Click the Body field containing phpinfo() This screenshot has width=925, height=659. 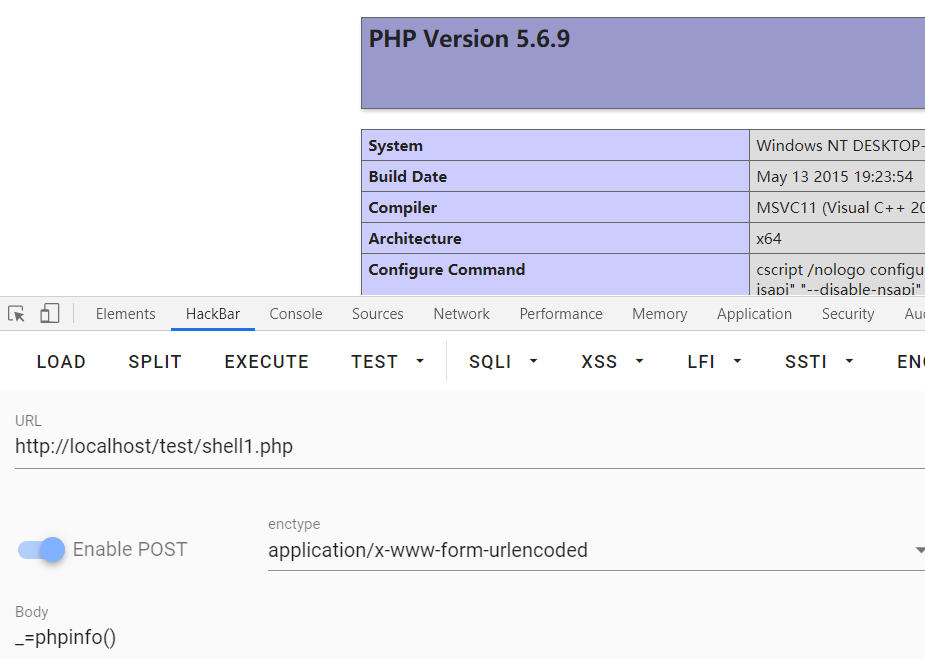[x=470, y=638]
